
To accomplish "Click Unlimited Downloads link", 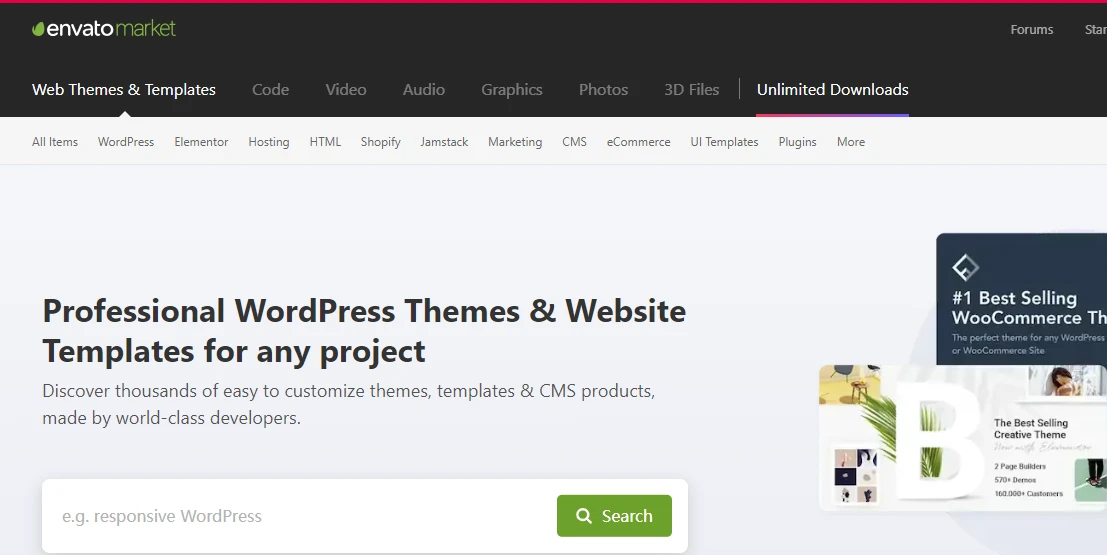I will 832,90.
